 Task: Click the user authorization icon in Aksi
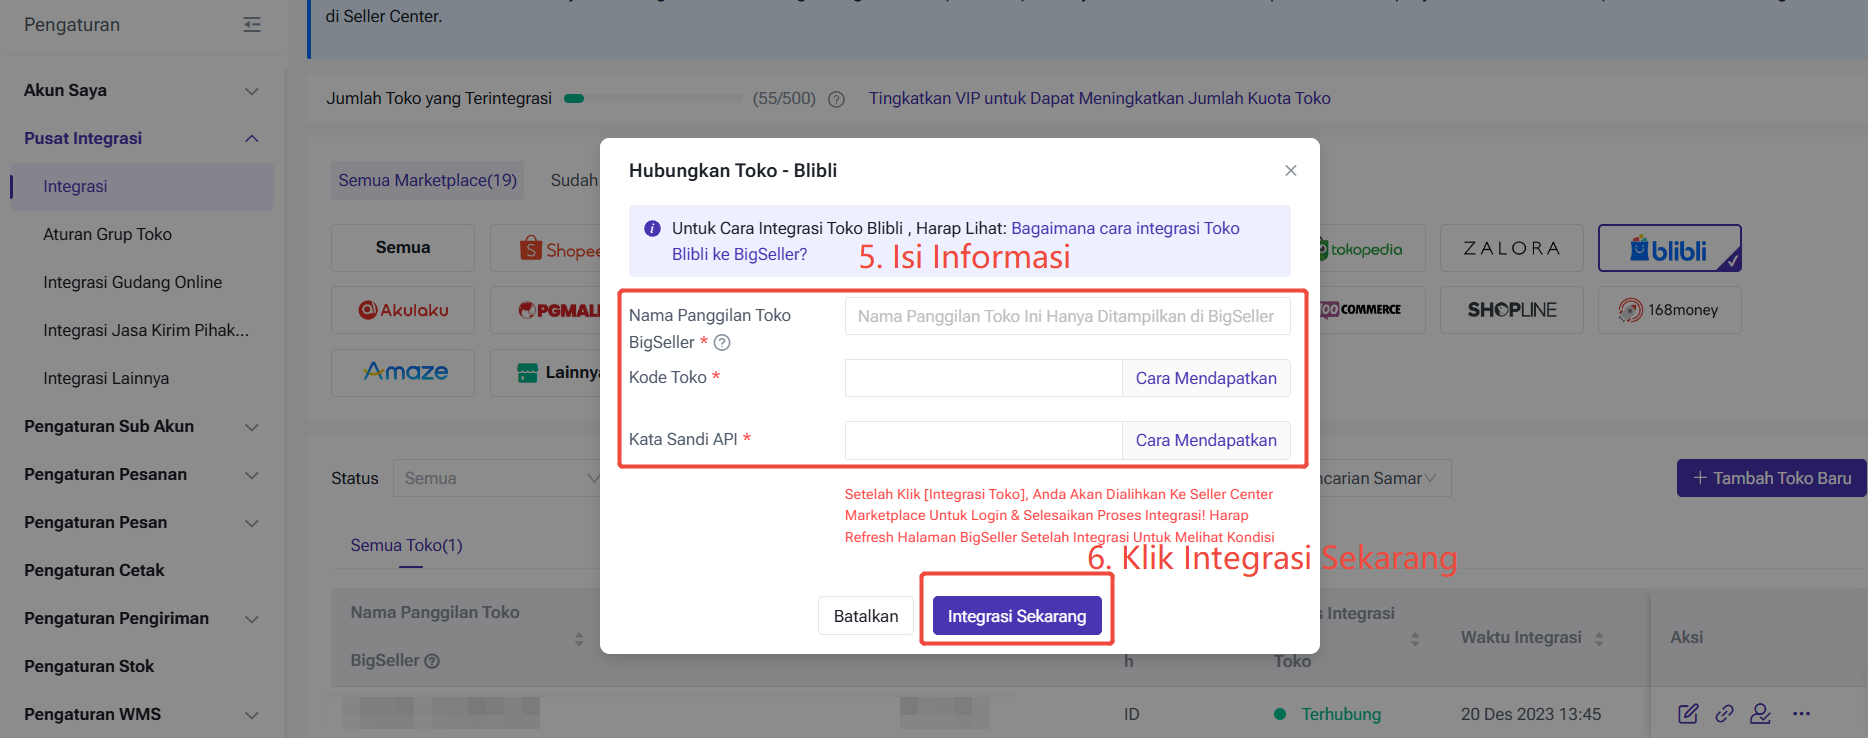tap(1760, 713)
